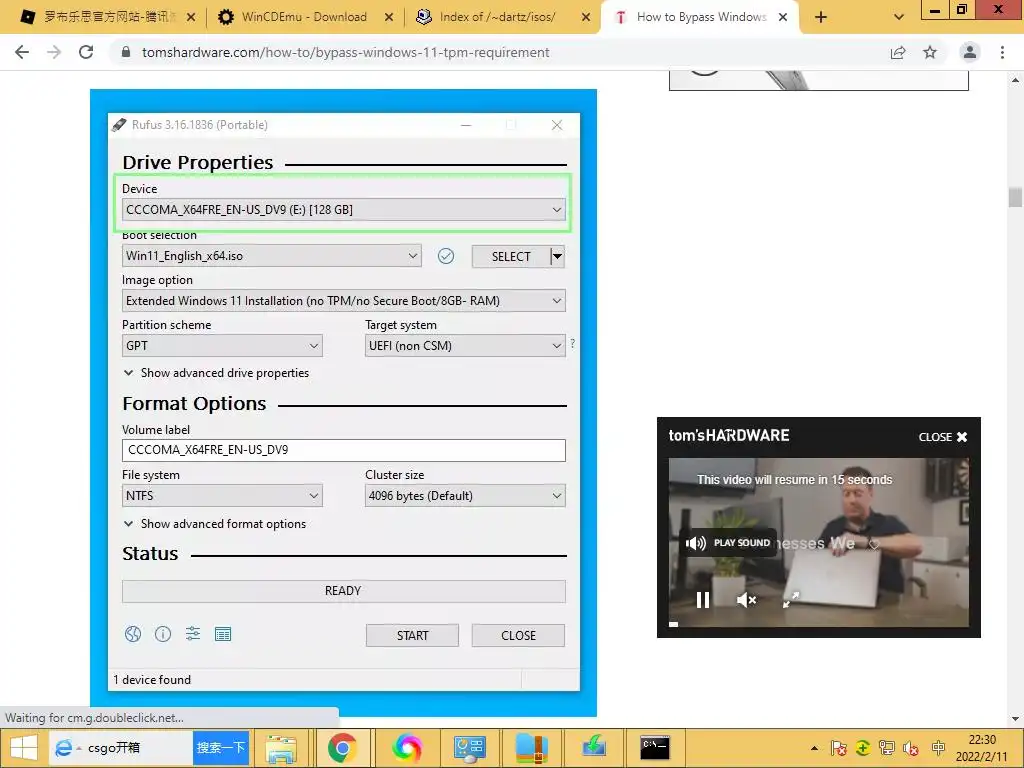Open a new browser tab
The height and width of the screenshot is (768, 1024).
coord(821,17)
